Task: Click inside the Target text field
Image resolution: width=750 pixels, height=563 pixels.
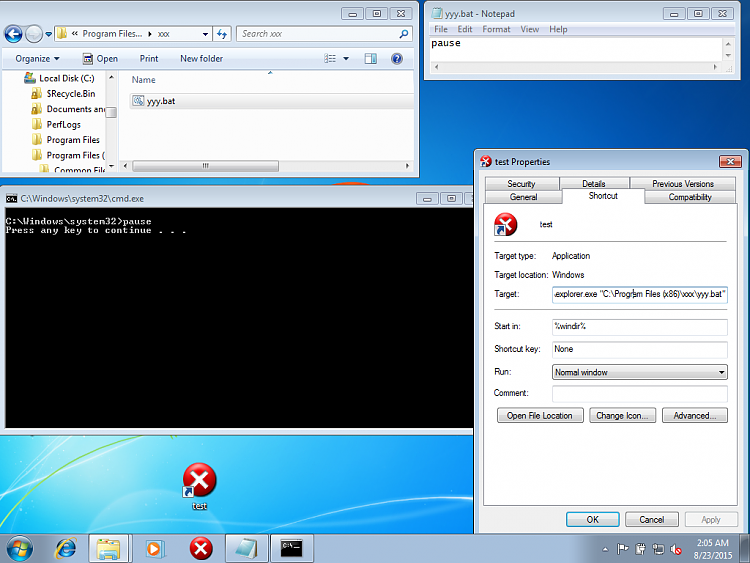Action: click(x=640, y=295)
